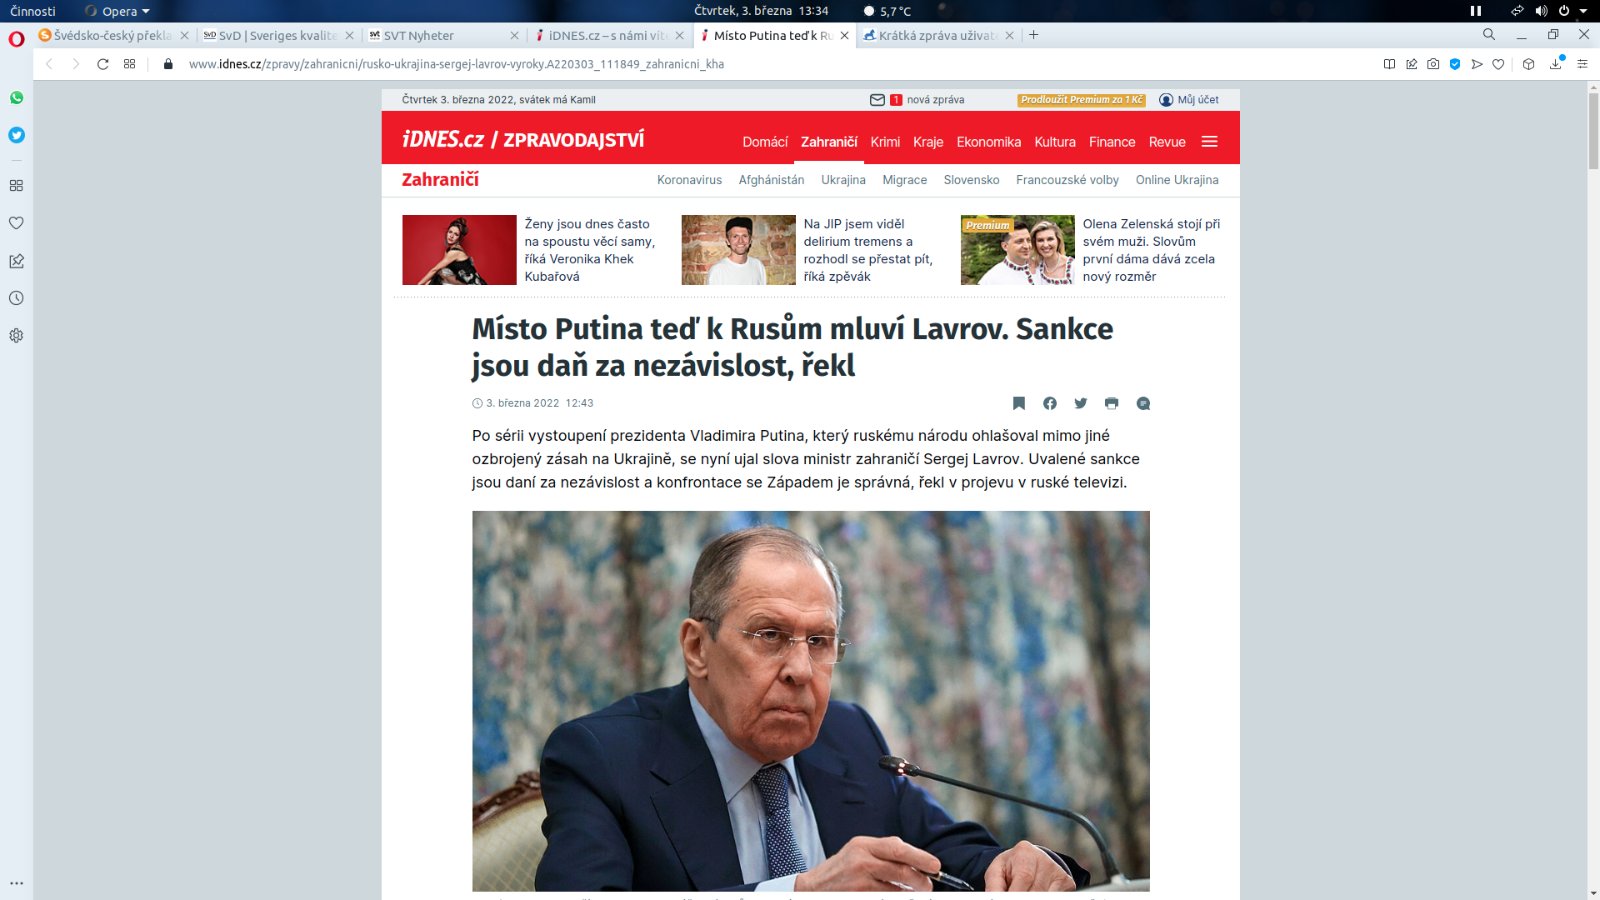This screenshot has width=1600, height=900.
Task: Share article on Facebook
Action: pyautogui.click(x=1050, y=403)
